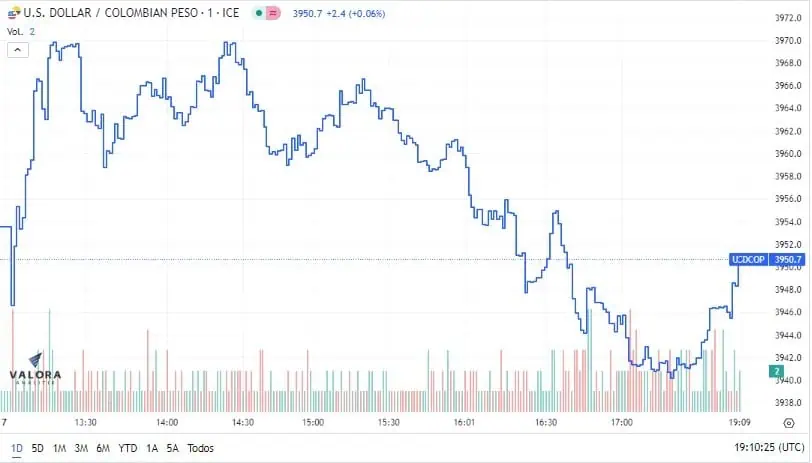Choose the 6M time range
This screenshot has width=812, height=463.
click(x=103, y=448)
